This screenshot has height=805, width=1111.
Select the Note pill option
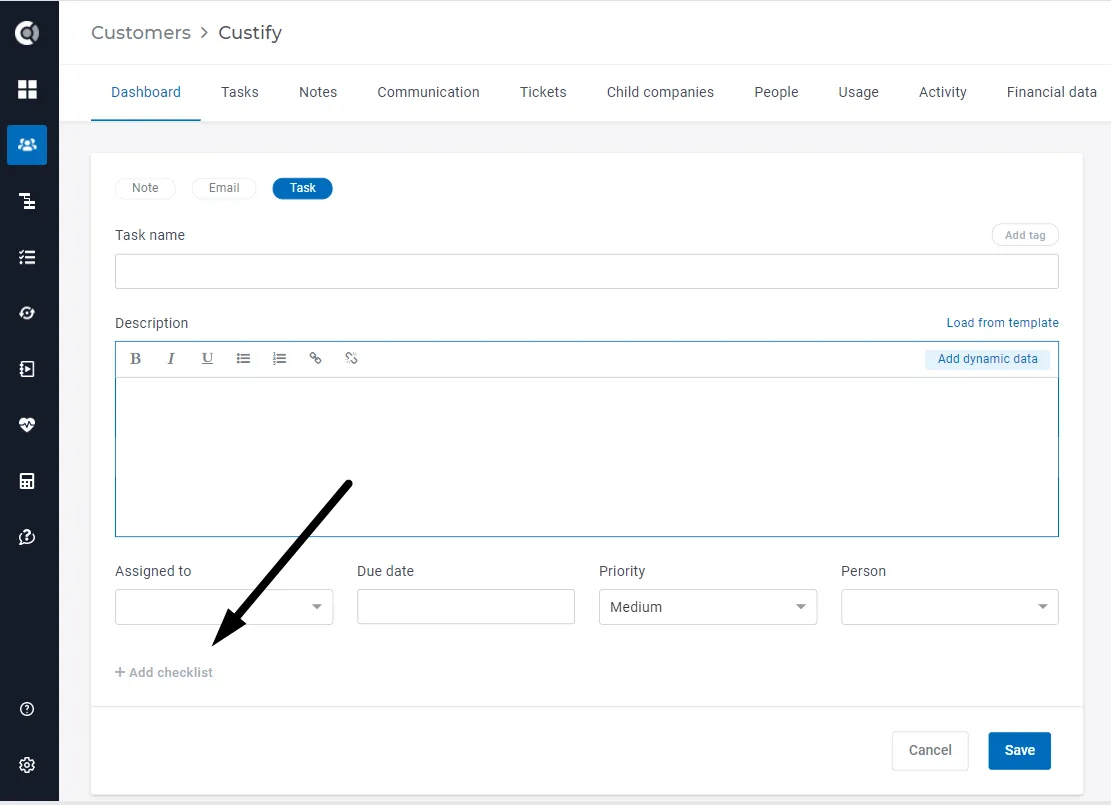145,188
